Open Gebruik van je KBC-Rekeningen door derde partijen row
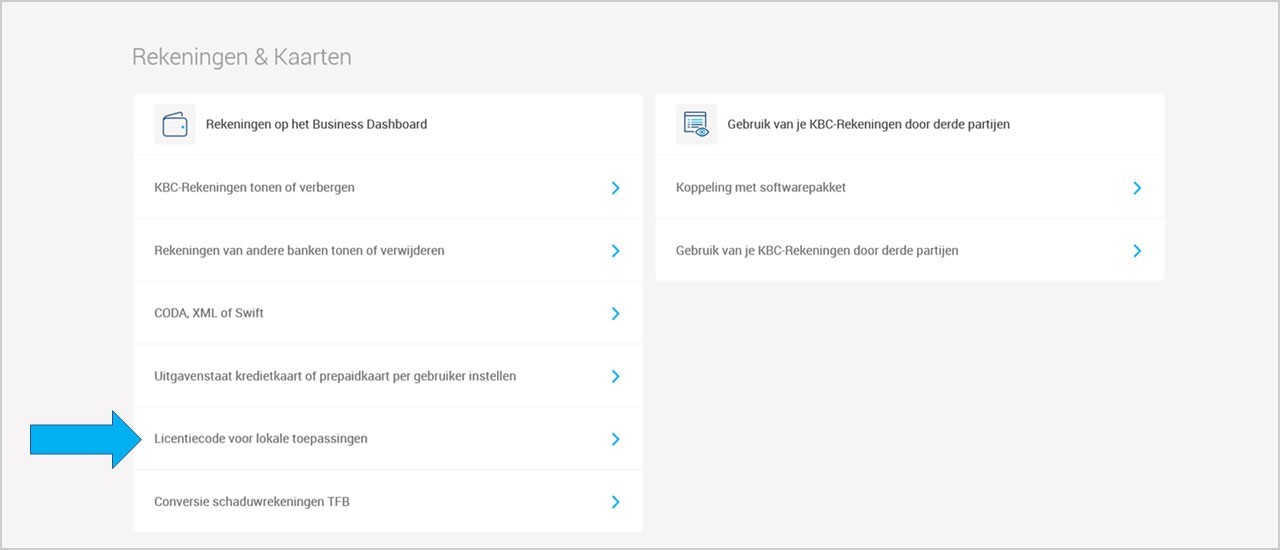The width and height of the screenshot is (1280, 550). [x=910, y=250]
